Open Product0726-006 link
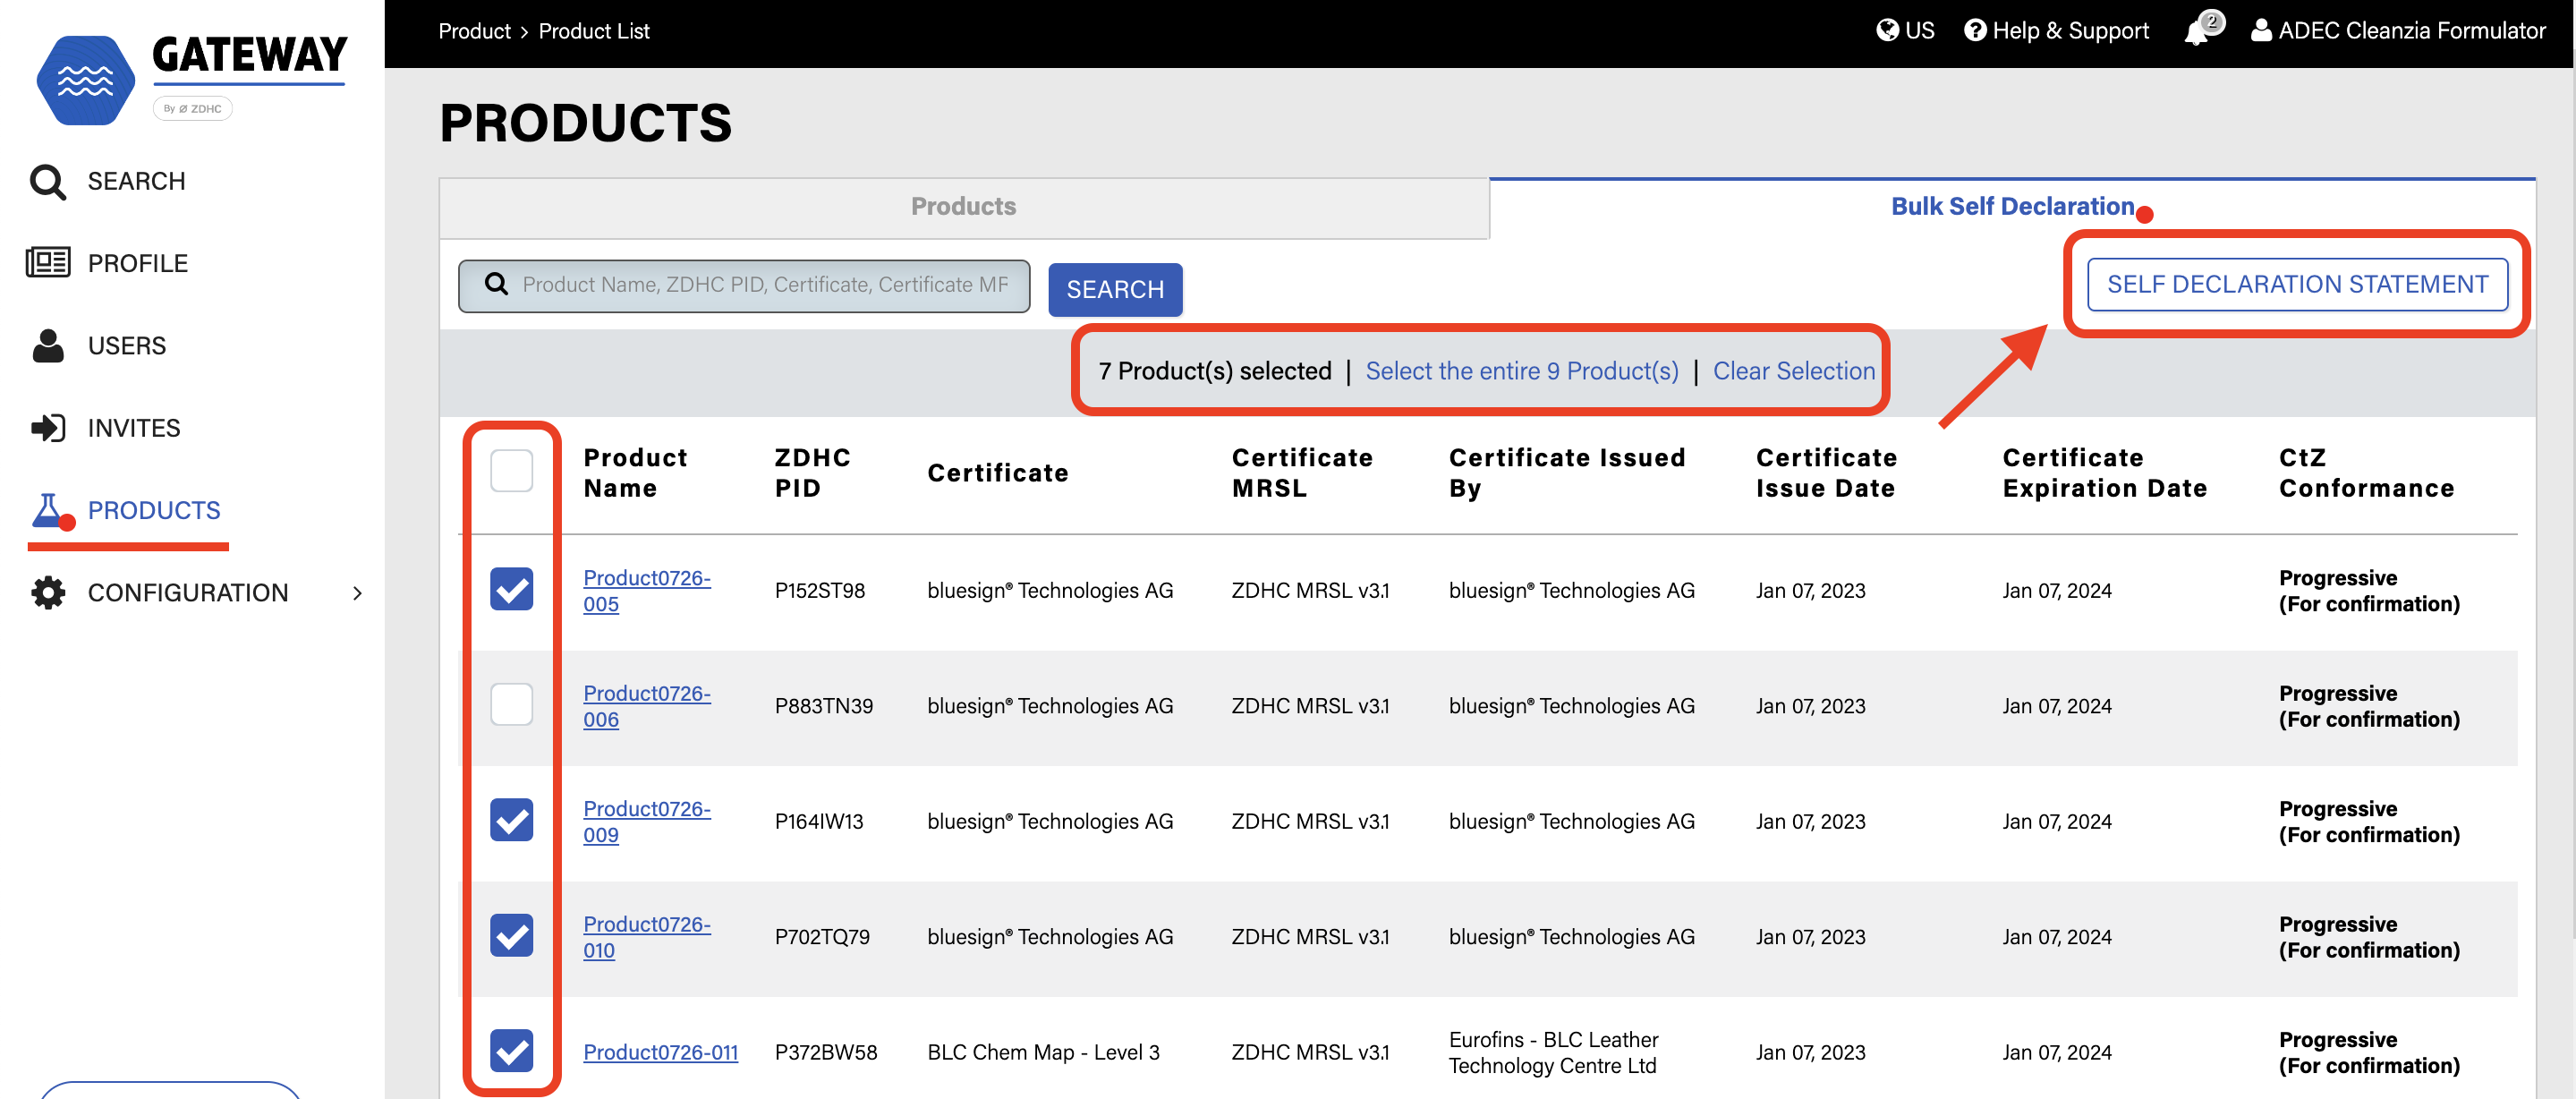The width and height of the screenshot is (2576, 1099). coord(646,706)
